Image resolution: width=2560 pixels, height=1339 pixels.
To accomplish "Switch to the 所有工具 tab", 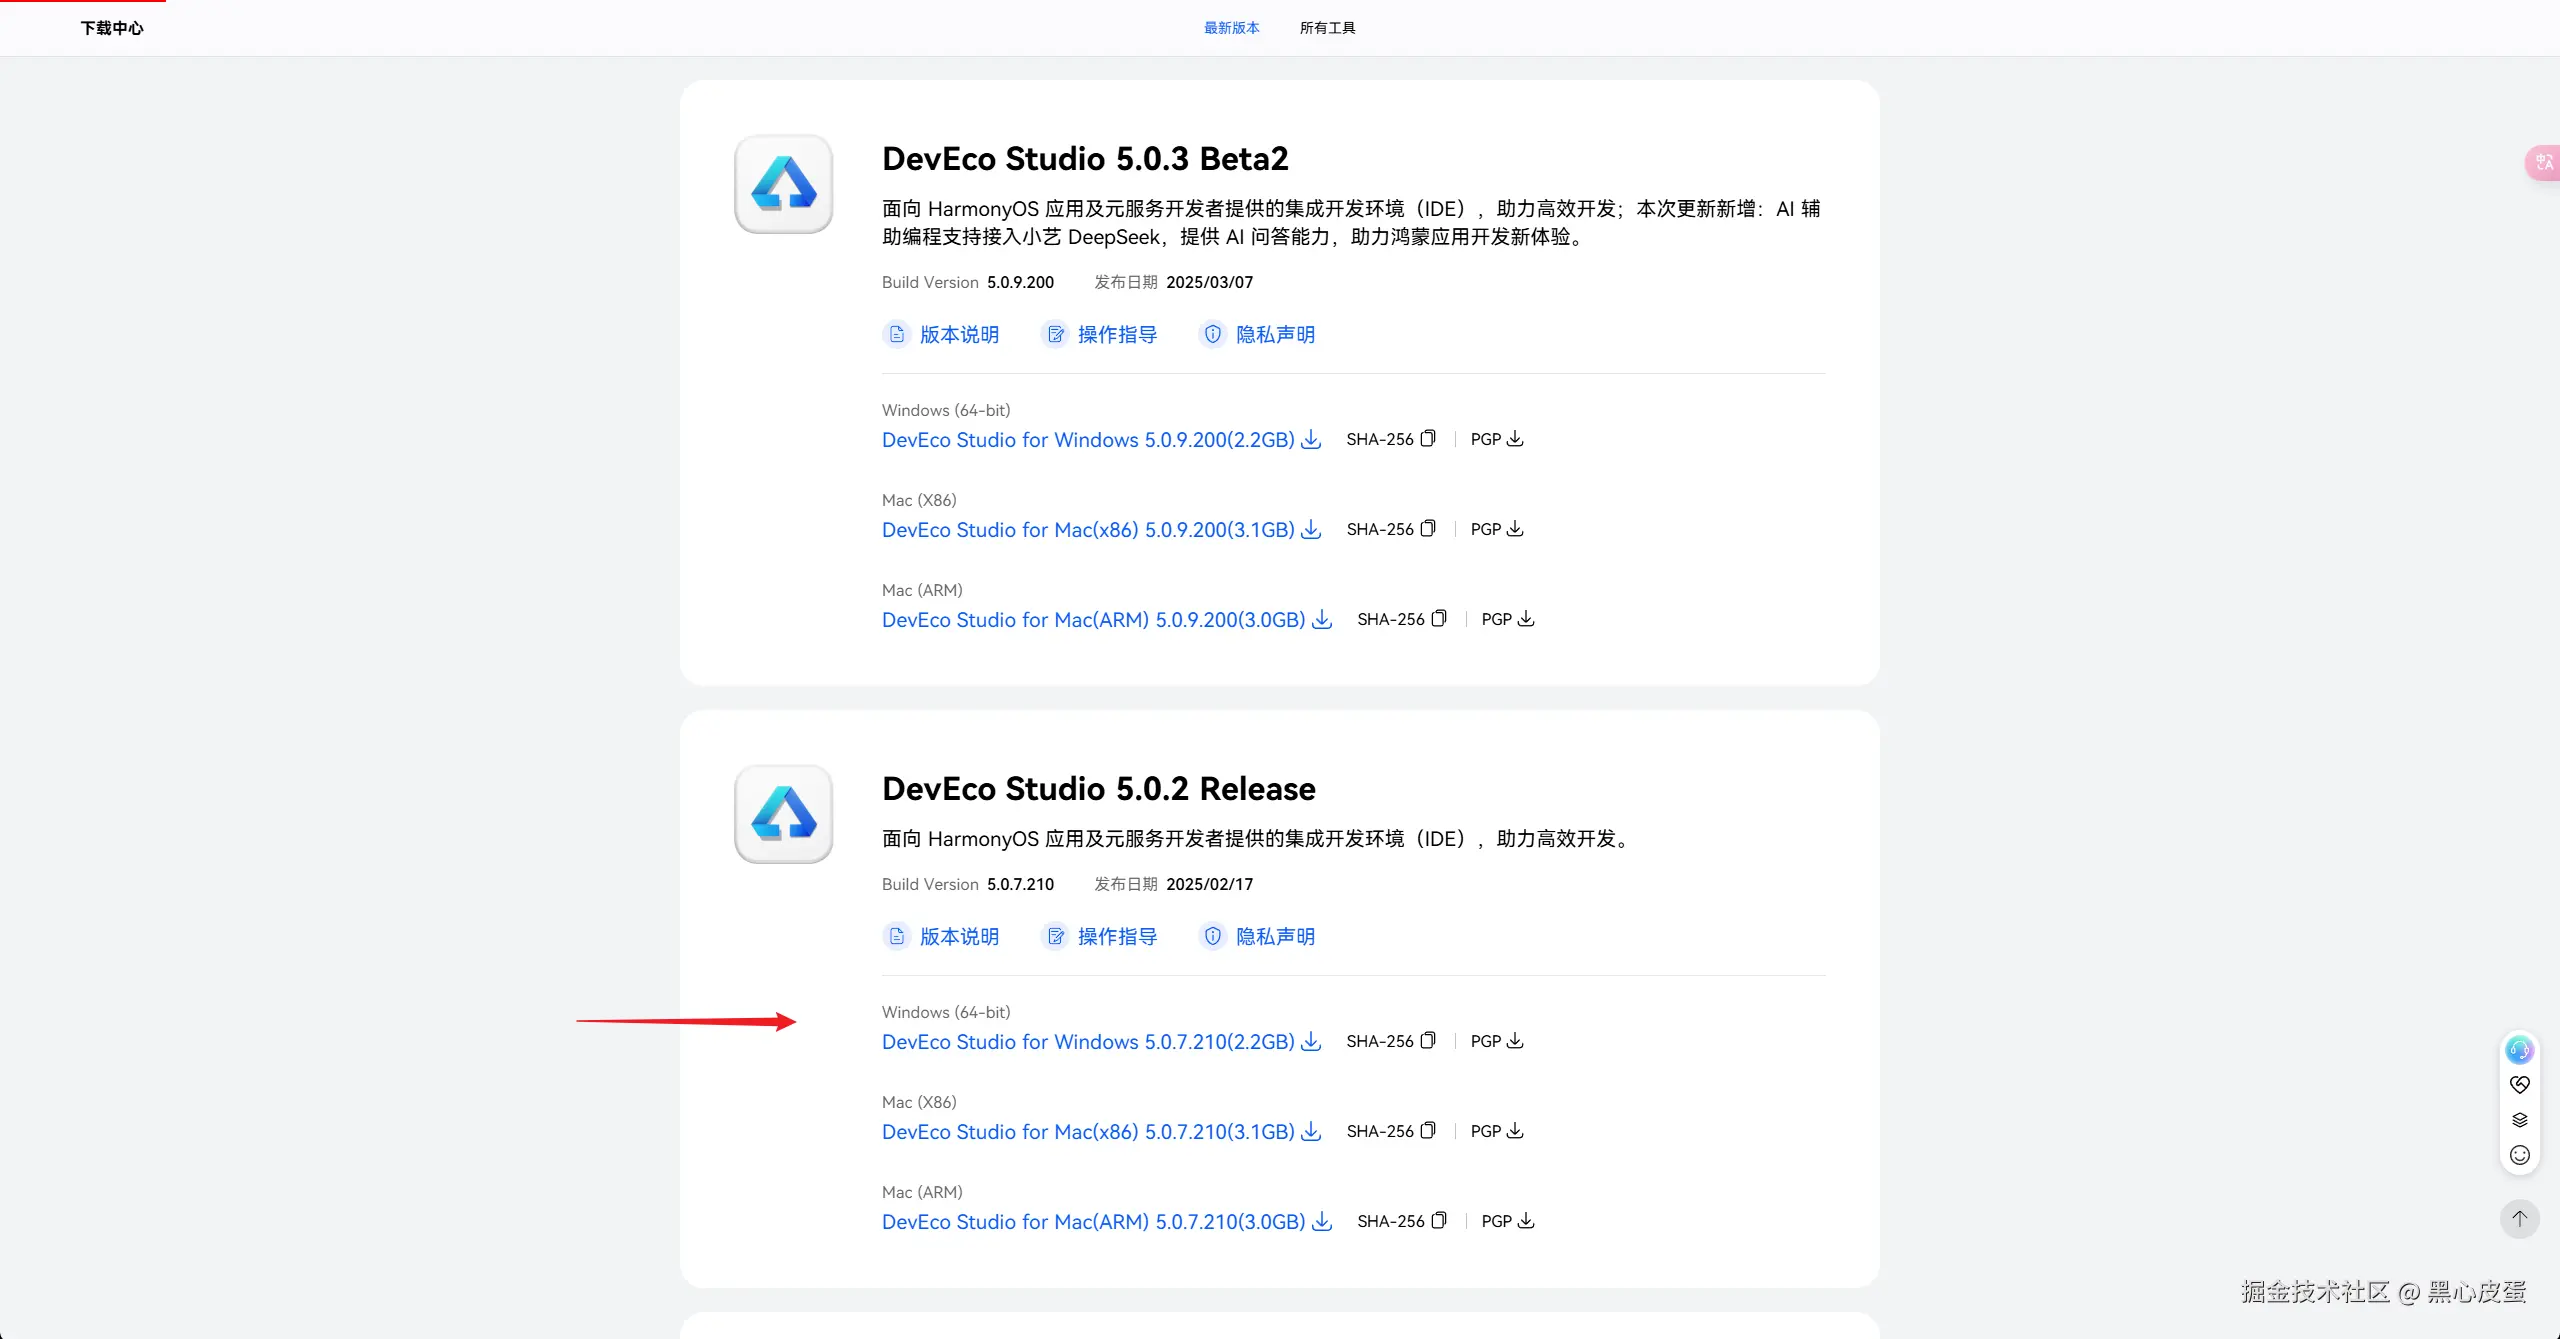I will pyautogui.click(x=1327, y=28).
